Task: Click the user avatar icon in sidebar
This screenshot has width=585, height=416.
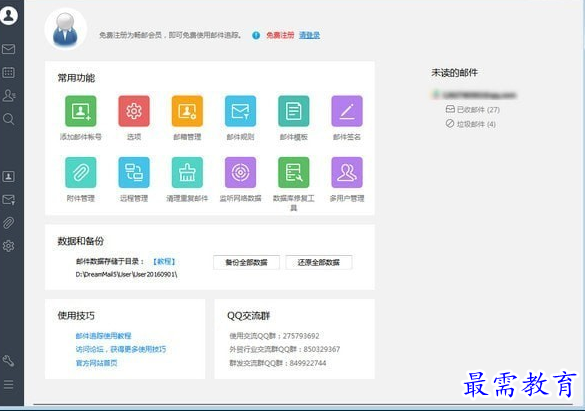Action: pos(9,16)
